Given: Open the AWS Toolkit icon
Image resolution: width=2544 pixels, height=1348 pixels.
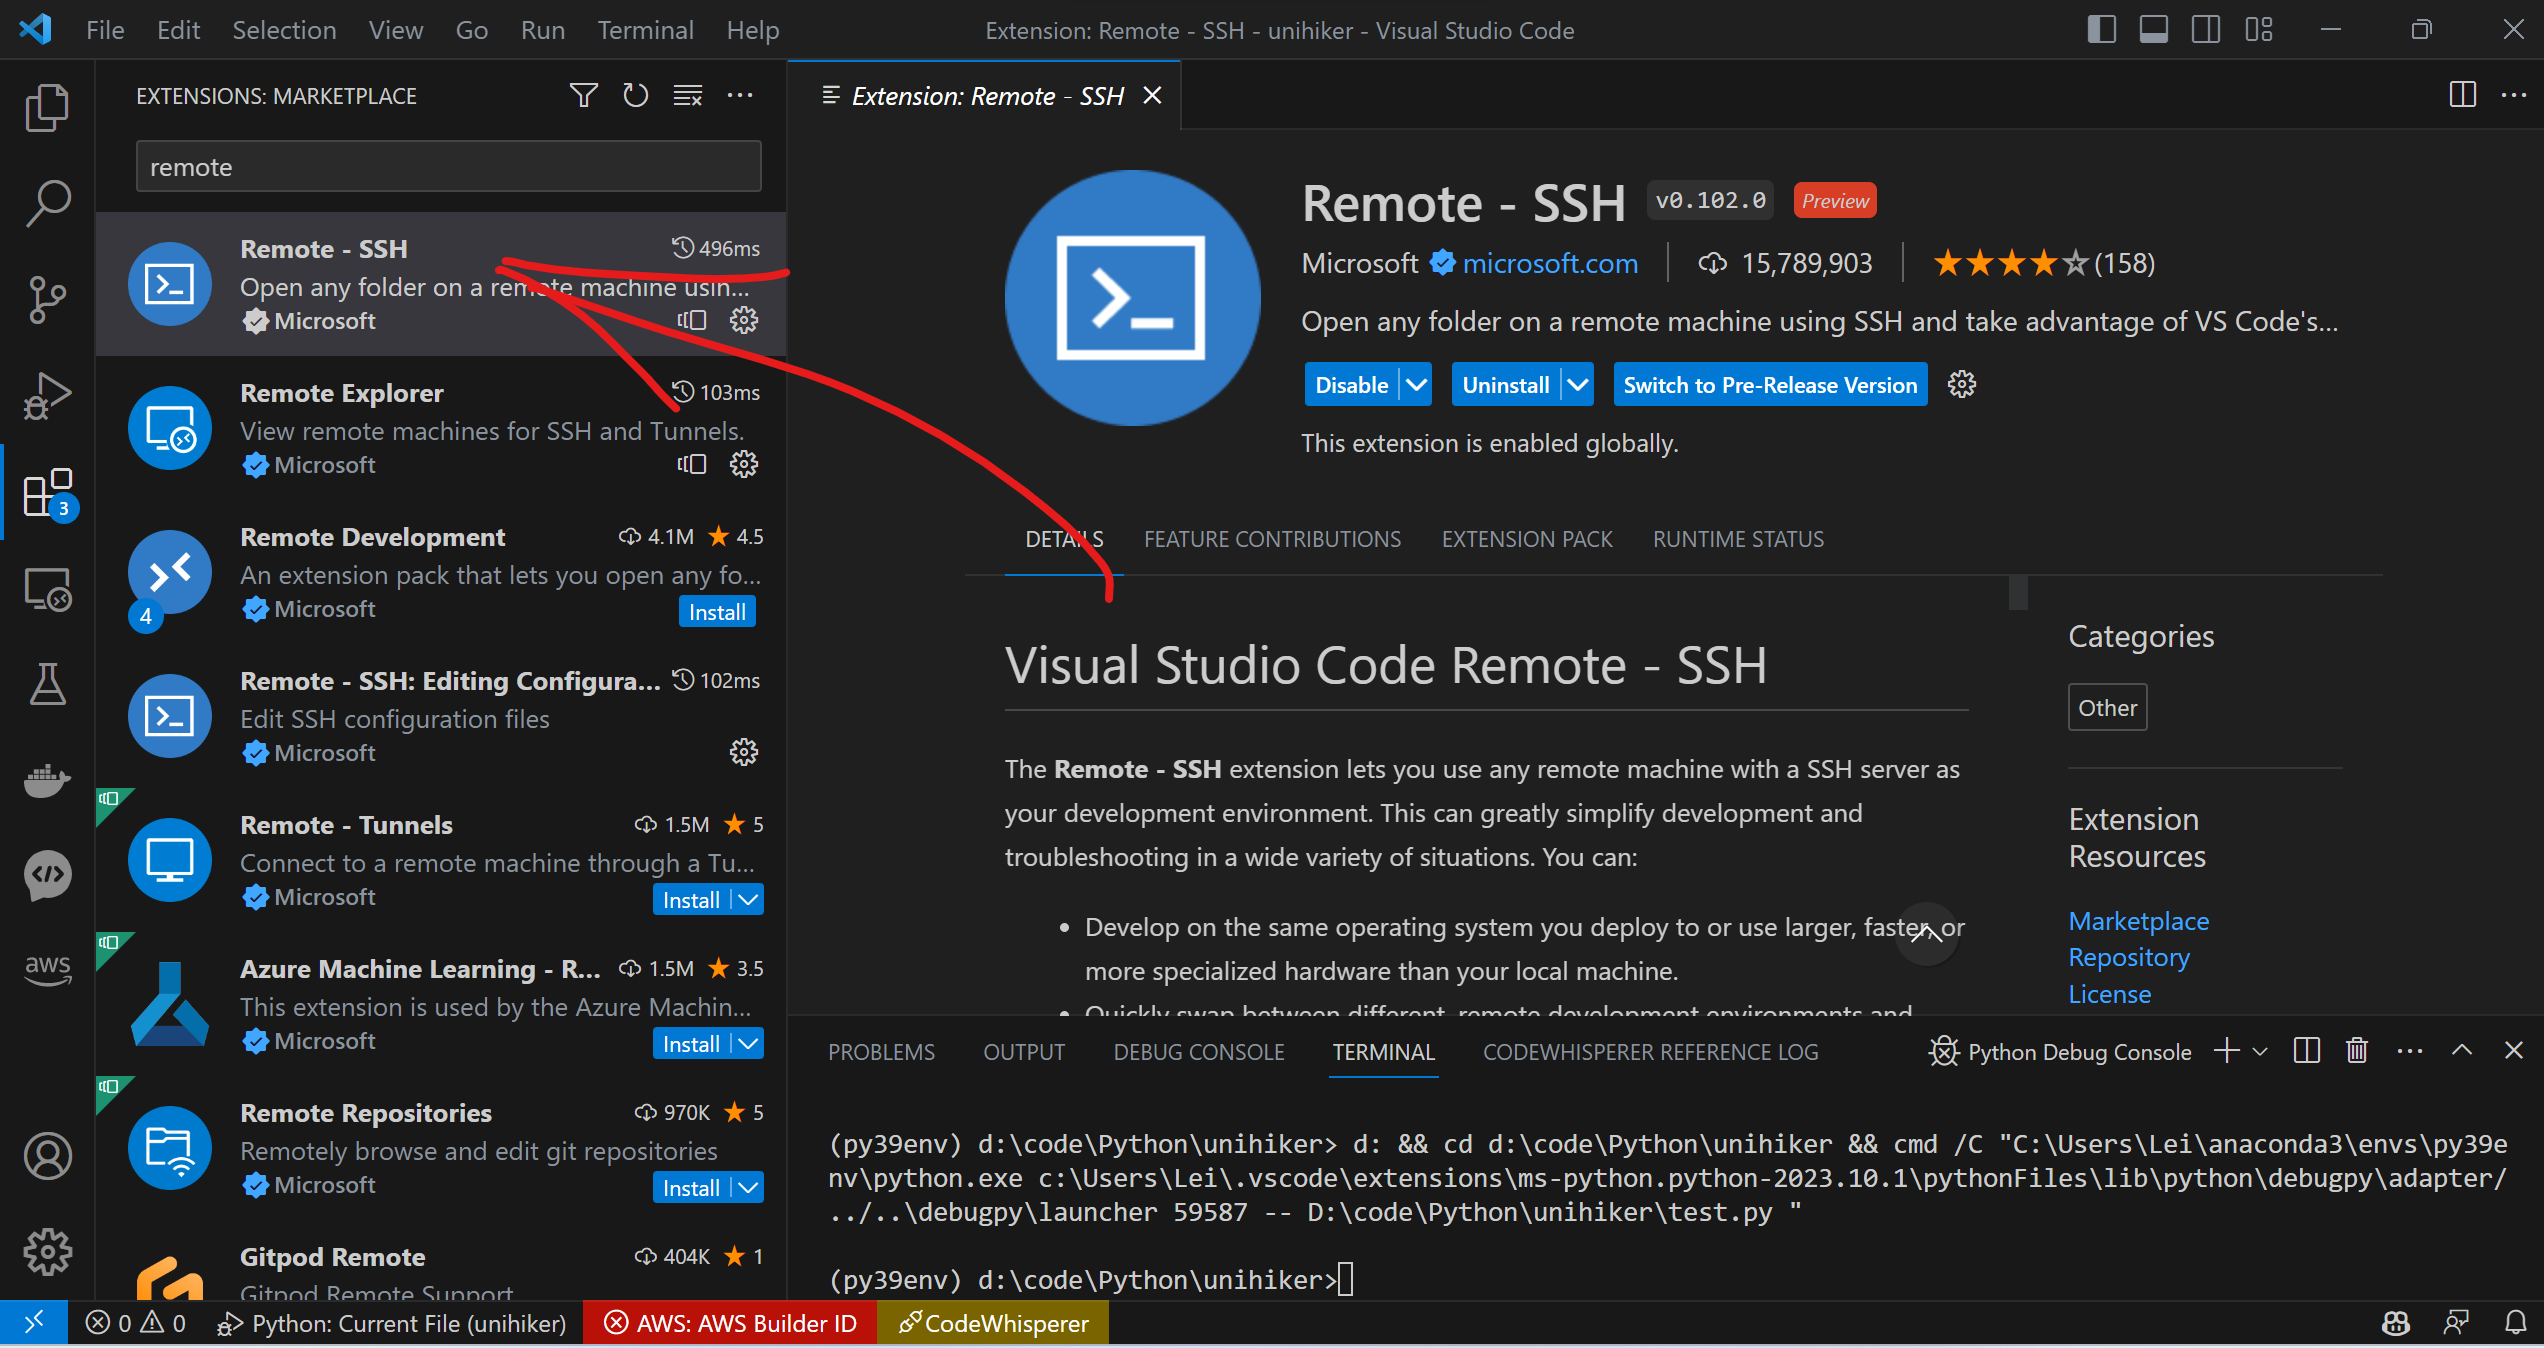Looking at the screenshot, I should (x=47, y=968).
